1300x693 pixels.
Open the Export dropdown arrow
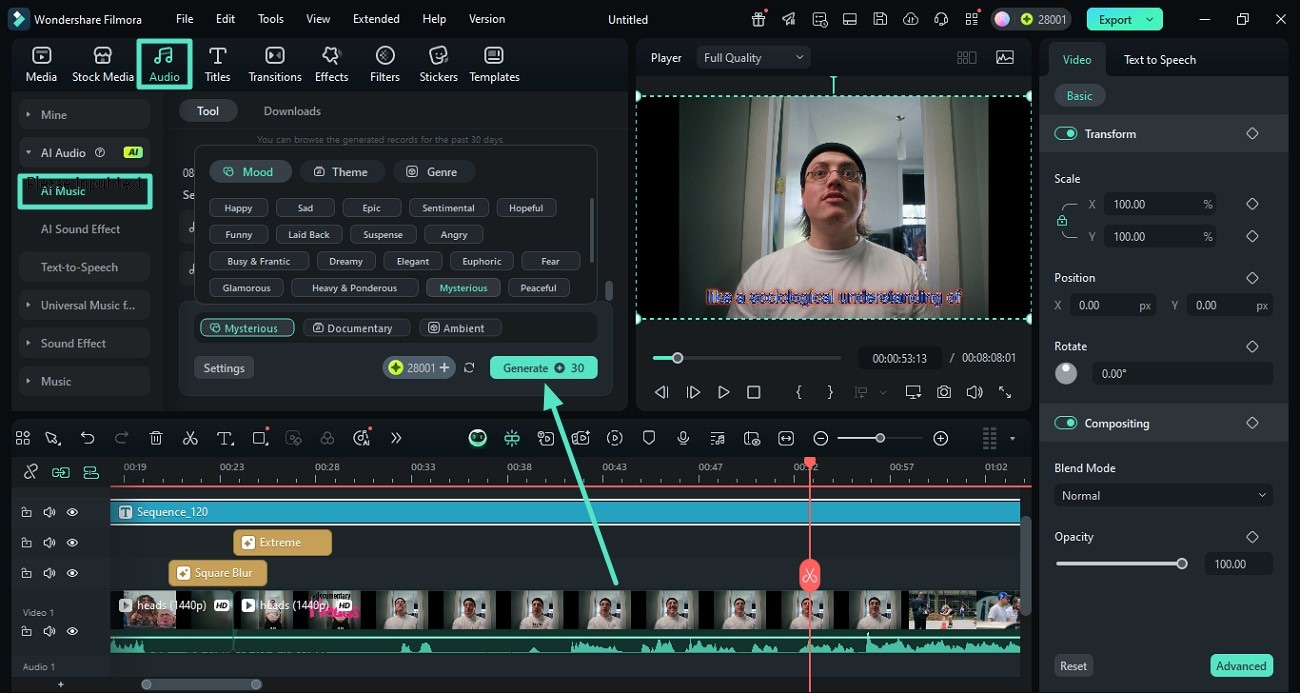tap(1150, 19)
